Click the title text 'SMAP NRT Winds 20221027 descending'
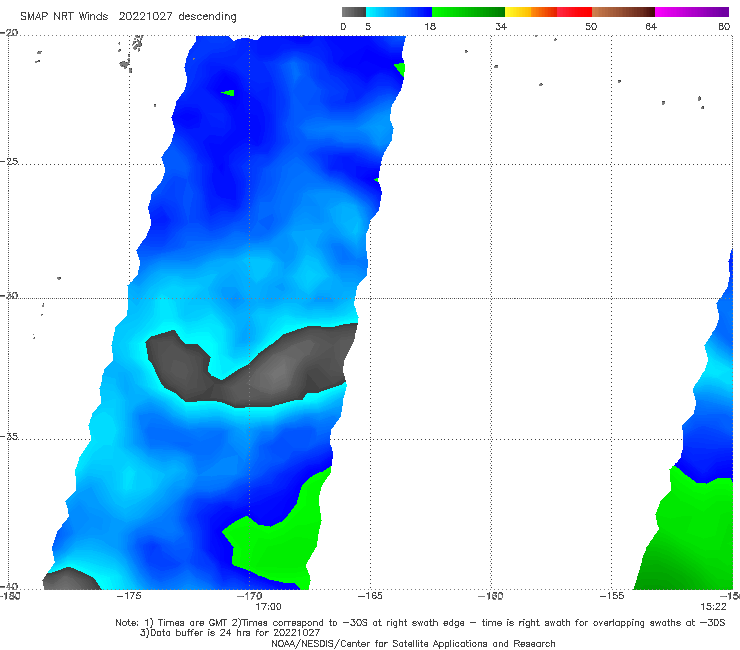This screenshot has width=740, height=650. click(128, 17)
